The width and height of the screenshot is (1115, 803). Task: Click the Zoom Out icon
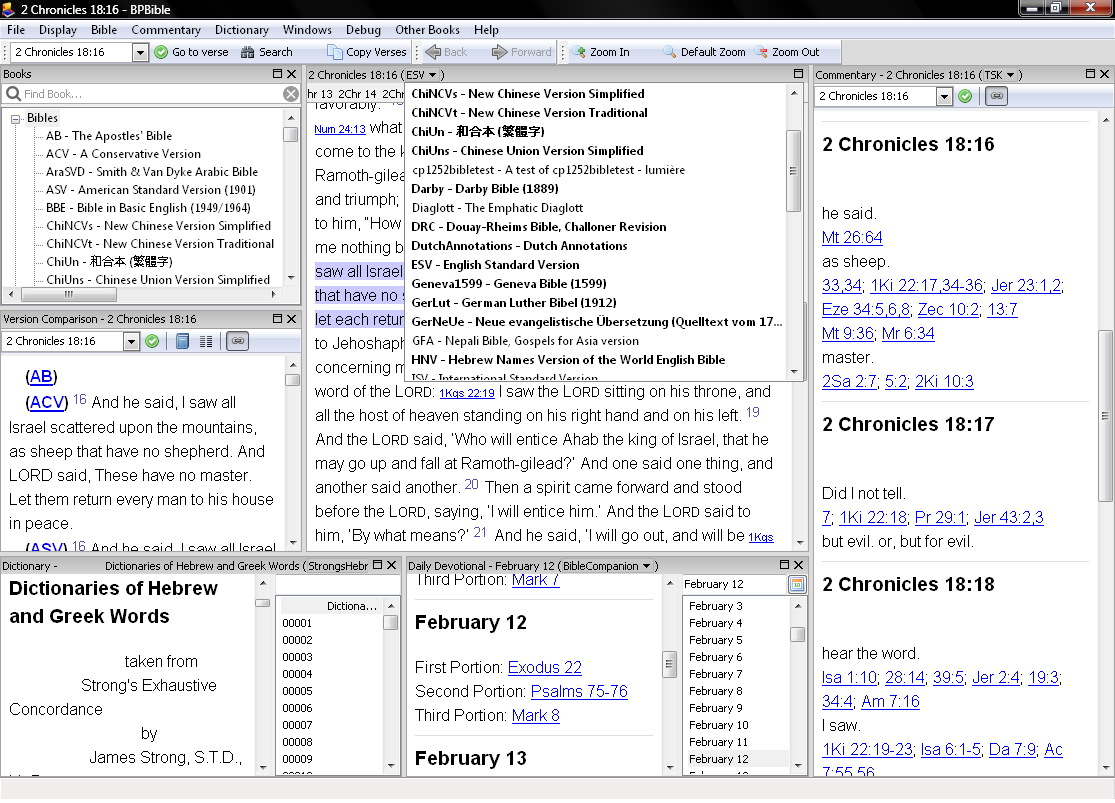tap(762, 52)
